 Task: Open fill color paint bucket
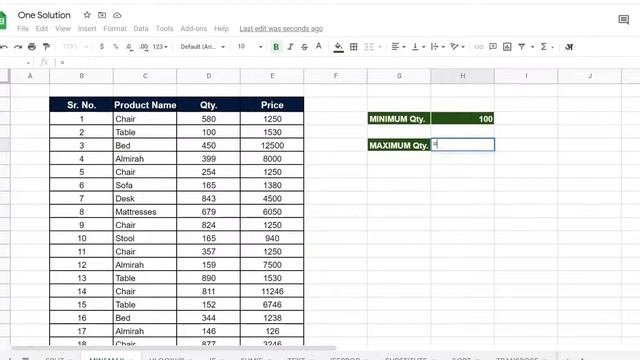(338, 47)
